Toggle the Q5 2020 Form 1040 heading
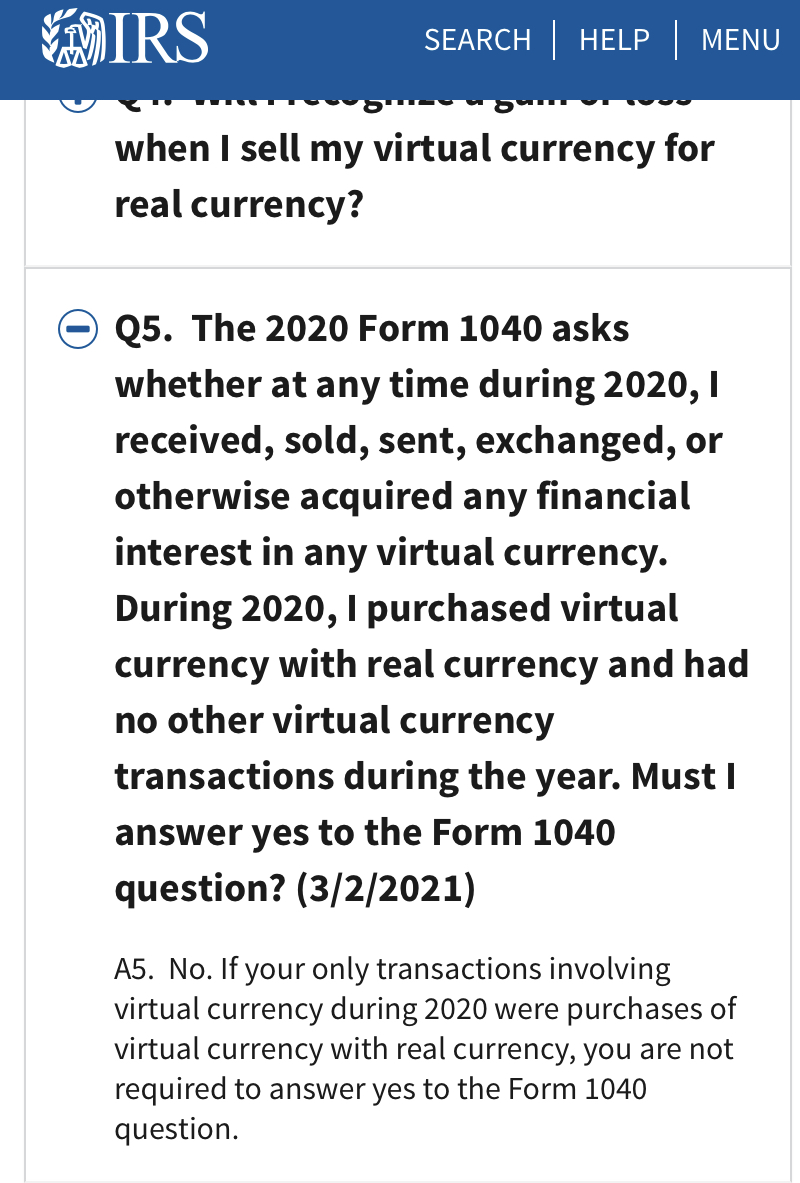 432,608
